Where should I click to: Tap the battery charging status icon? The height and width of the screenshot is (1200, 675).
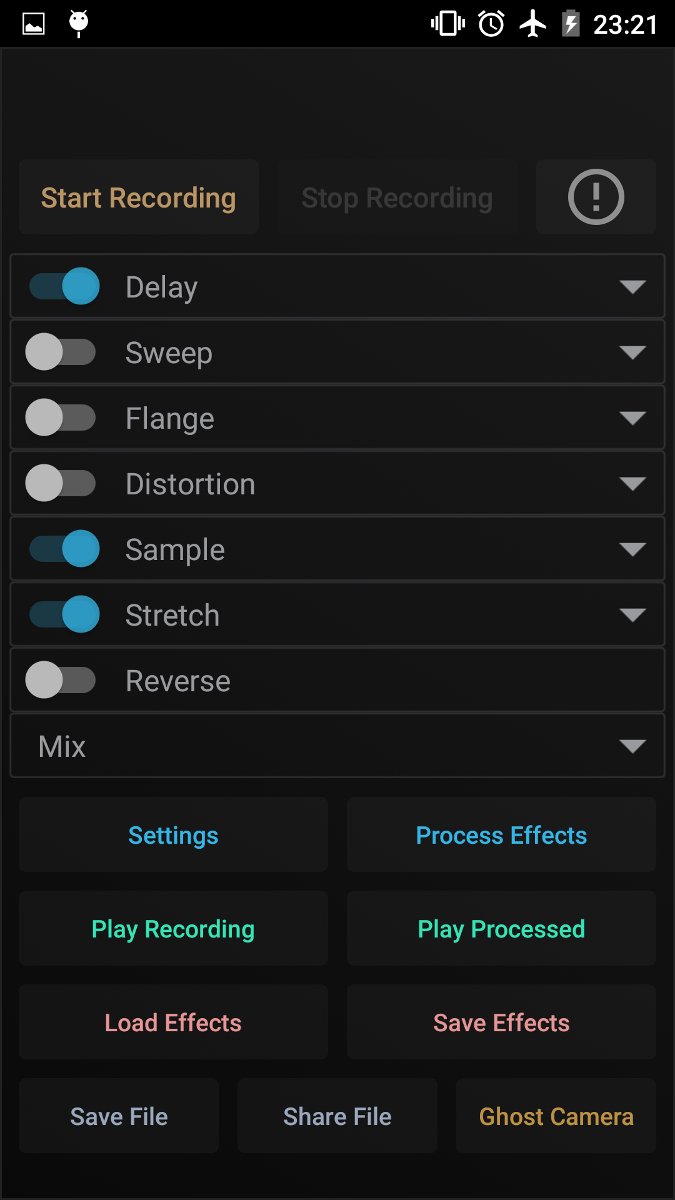click(571, 24)
